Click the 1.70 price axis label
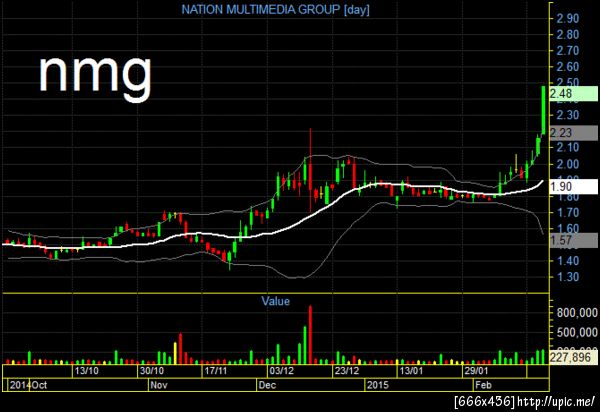 coord(567,212)
